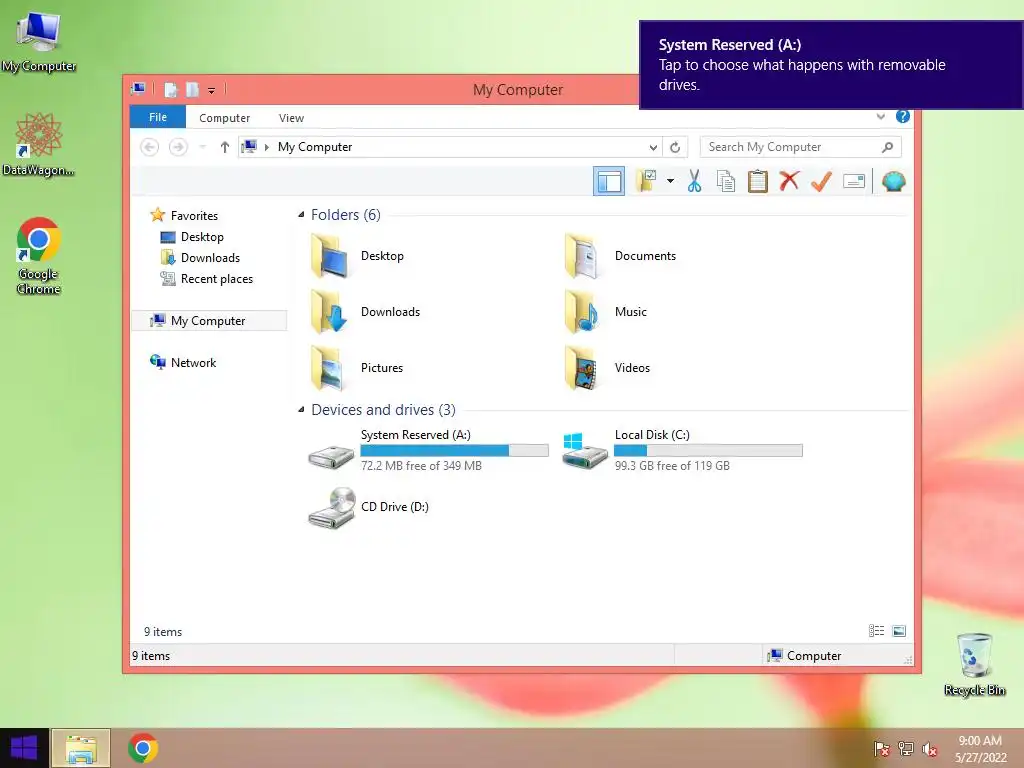Select the Local Disk (C:) drive
The width and height of the screenshot is (1024, 768).
(x=682, y=450)
